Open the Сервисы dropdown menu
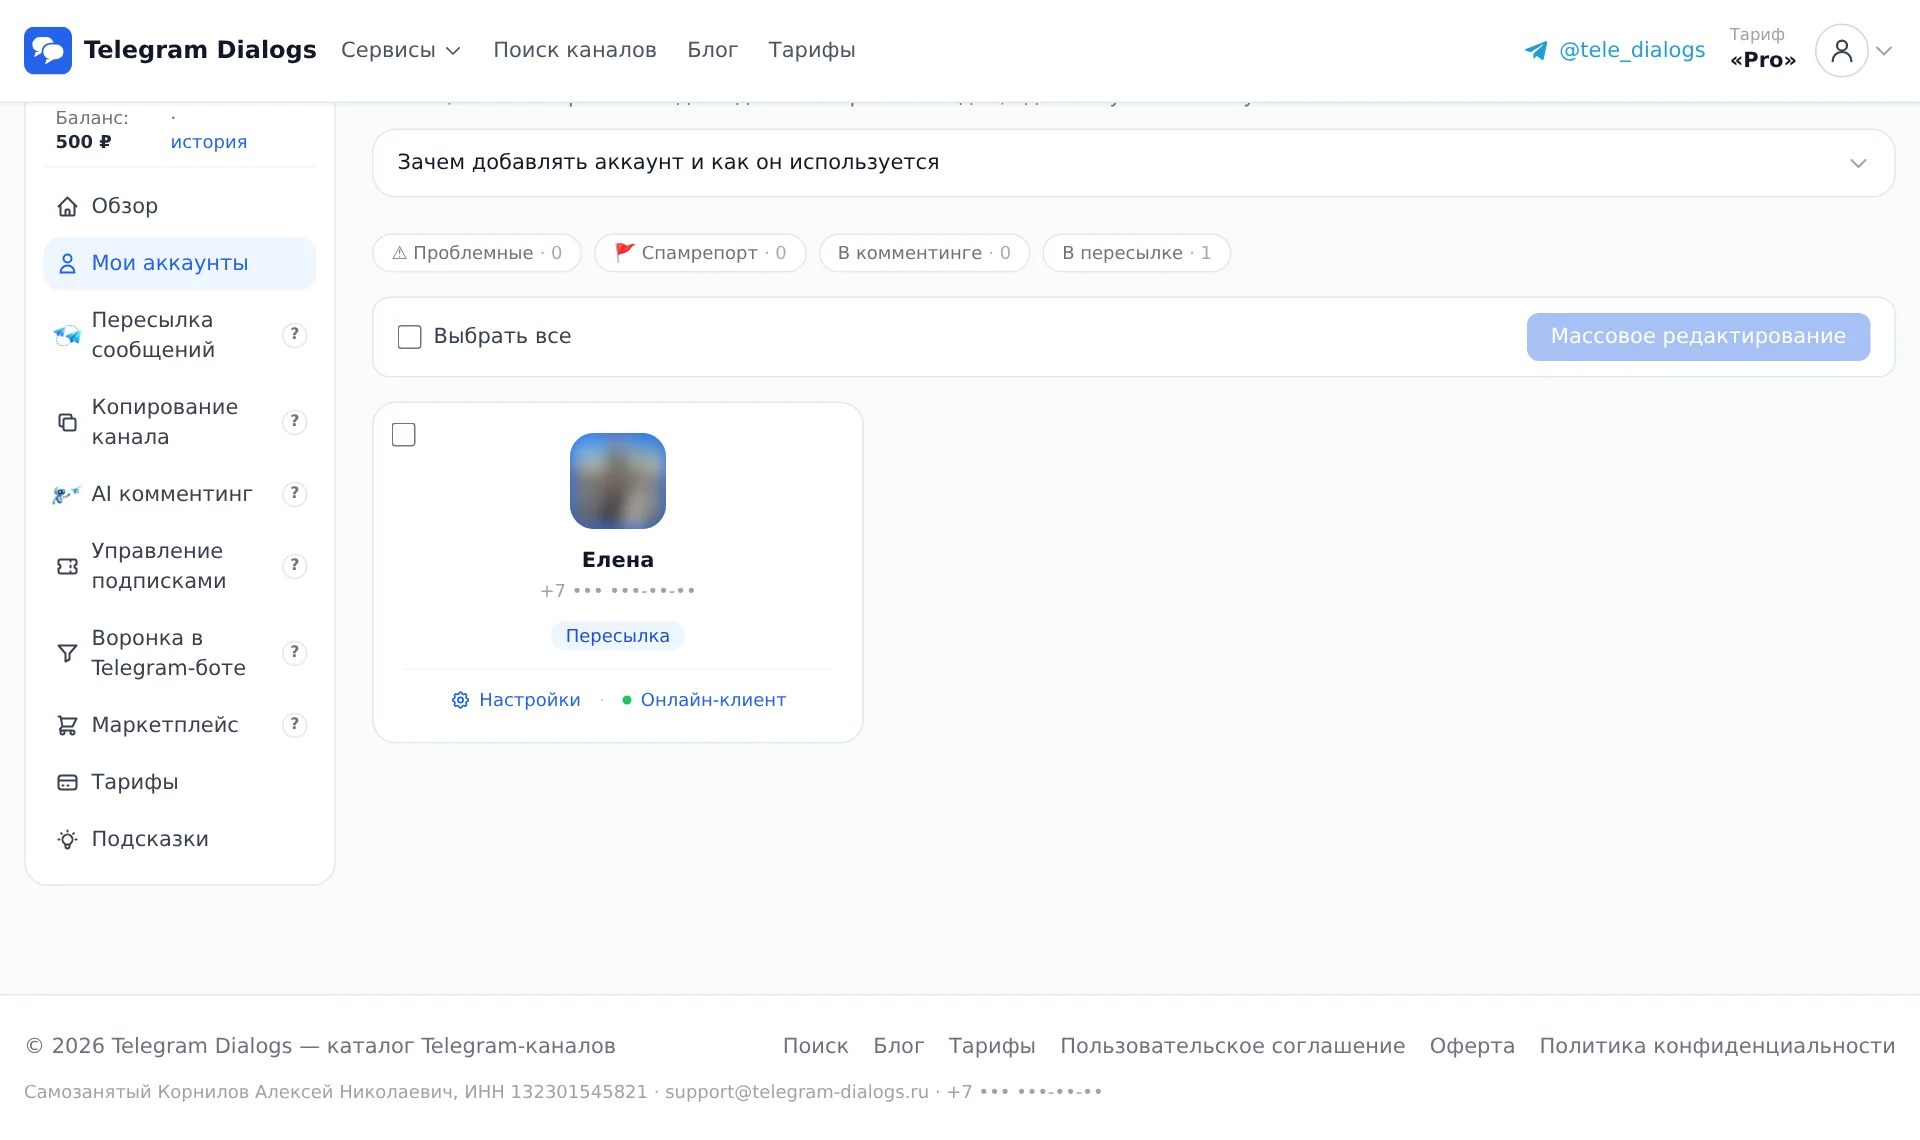This screenshot has height=1140, width=1920. pyautogui.click(x=400, y=50)
